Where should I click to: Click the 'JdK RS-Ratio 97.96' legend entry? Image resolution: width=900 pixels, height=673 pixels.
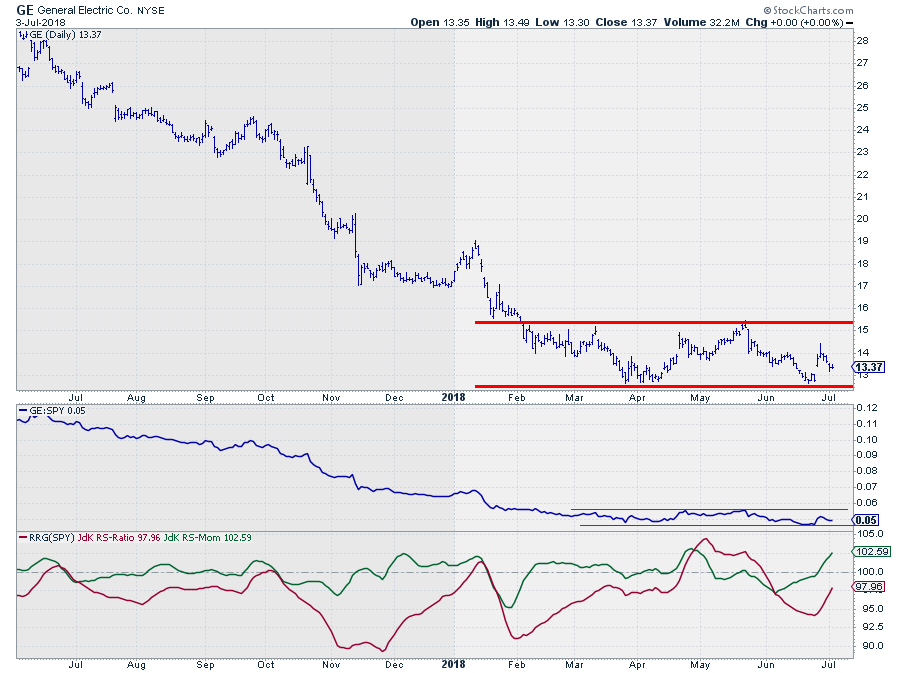click(119, 538)
